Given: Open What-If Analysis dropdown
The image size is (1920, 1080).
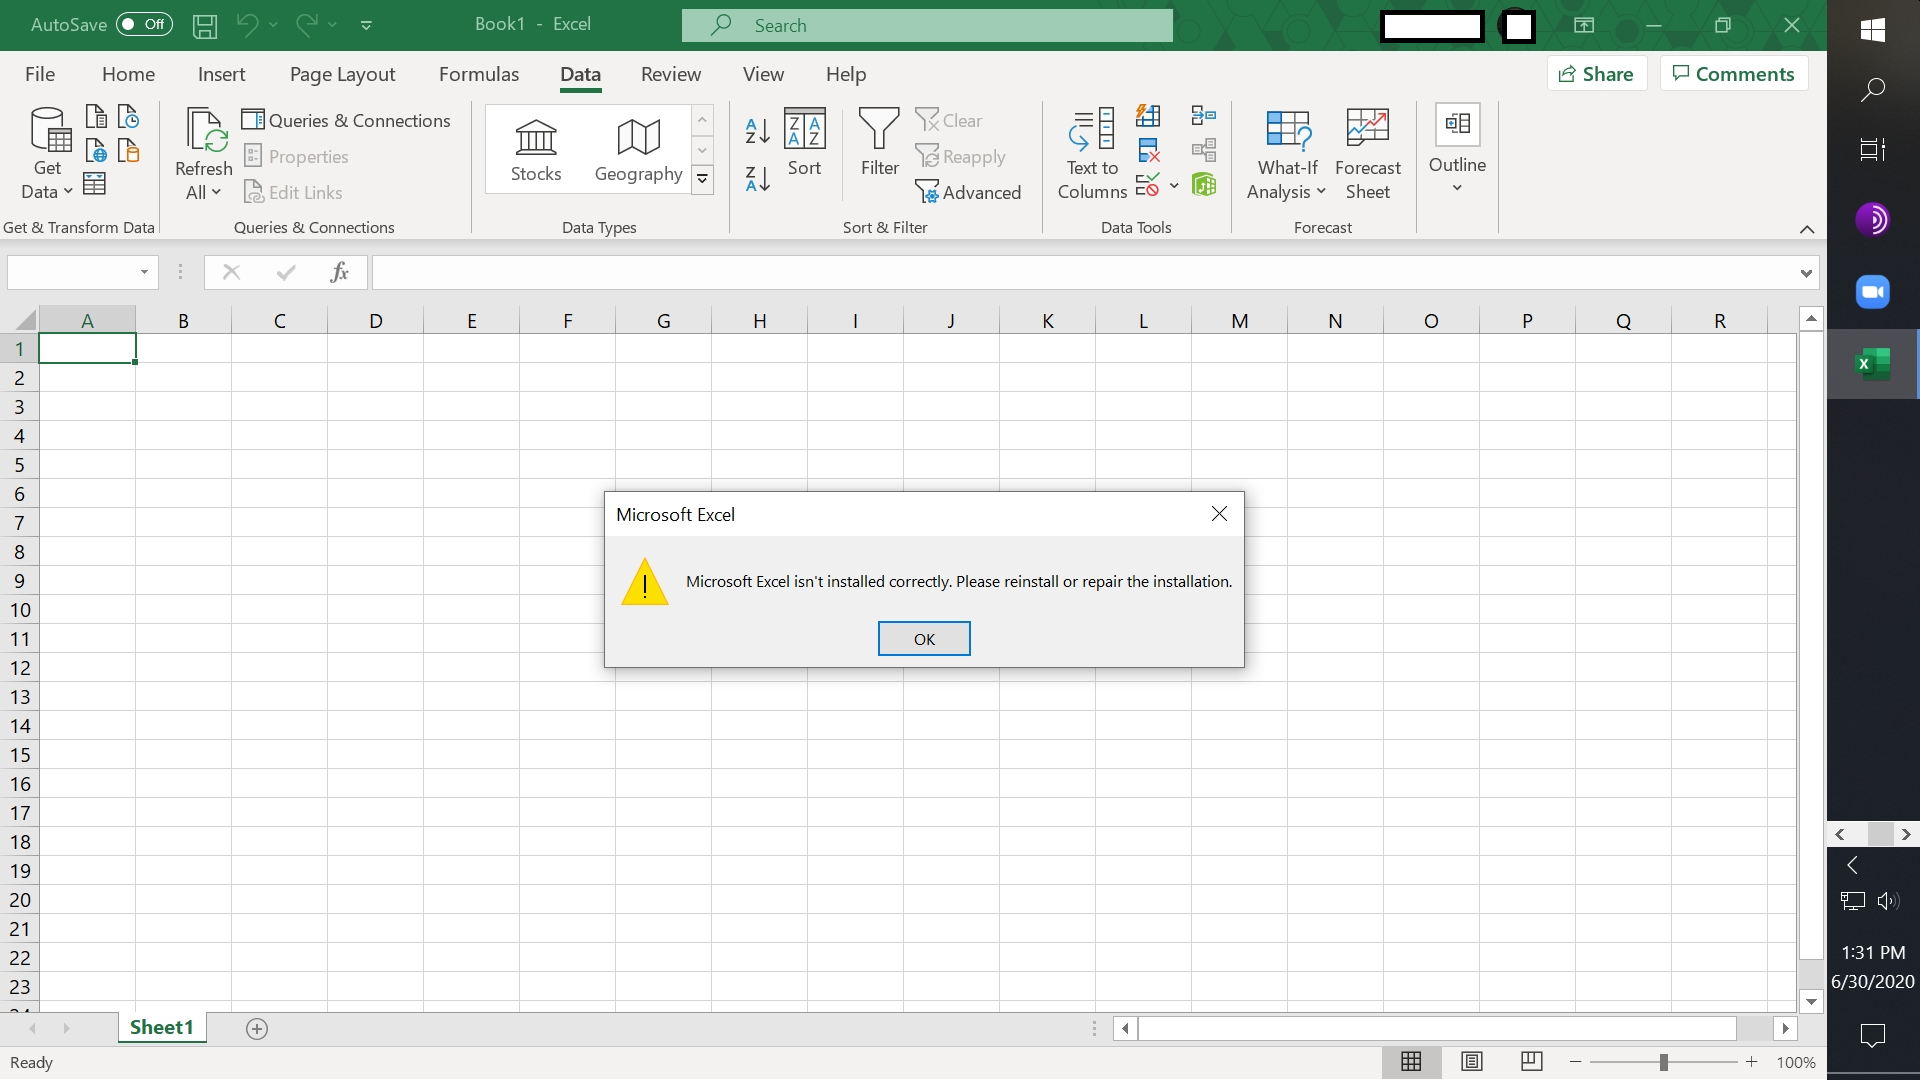Looking at the screenshot, I should pyautogui.click(x=1287, y=180).
